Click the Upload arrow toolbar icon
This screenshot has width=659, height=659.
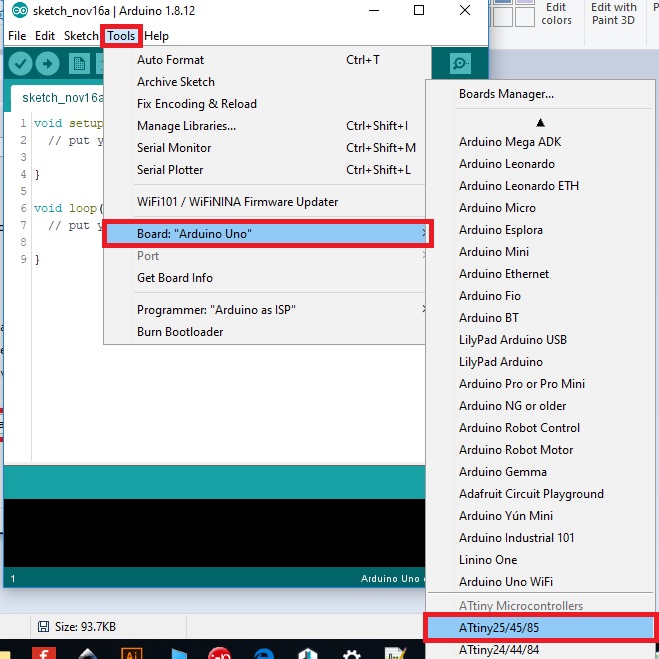[47, 64]
